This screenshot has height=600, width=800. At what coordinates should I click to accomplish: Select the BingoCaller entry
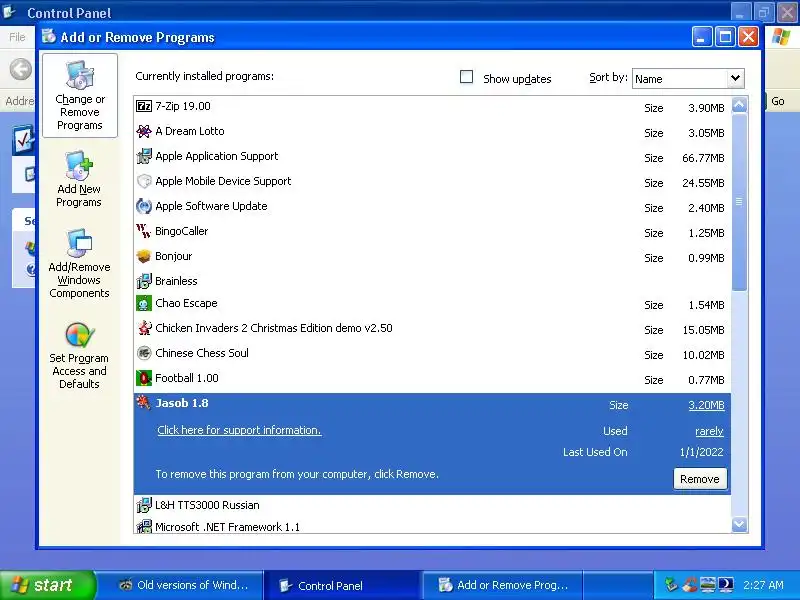(x=432, y=232)
